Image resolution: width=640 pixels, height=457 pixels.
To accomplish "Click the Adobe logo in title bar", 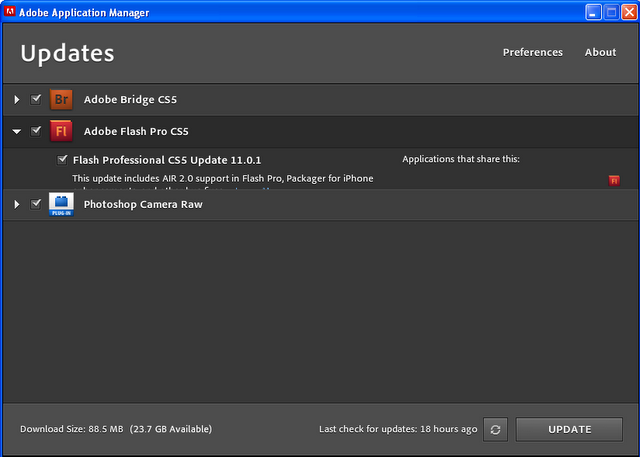I will [x=10, y=12].
